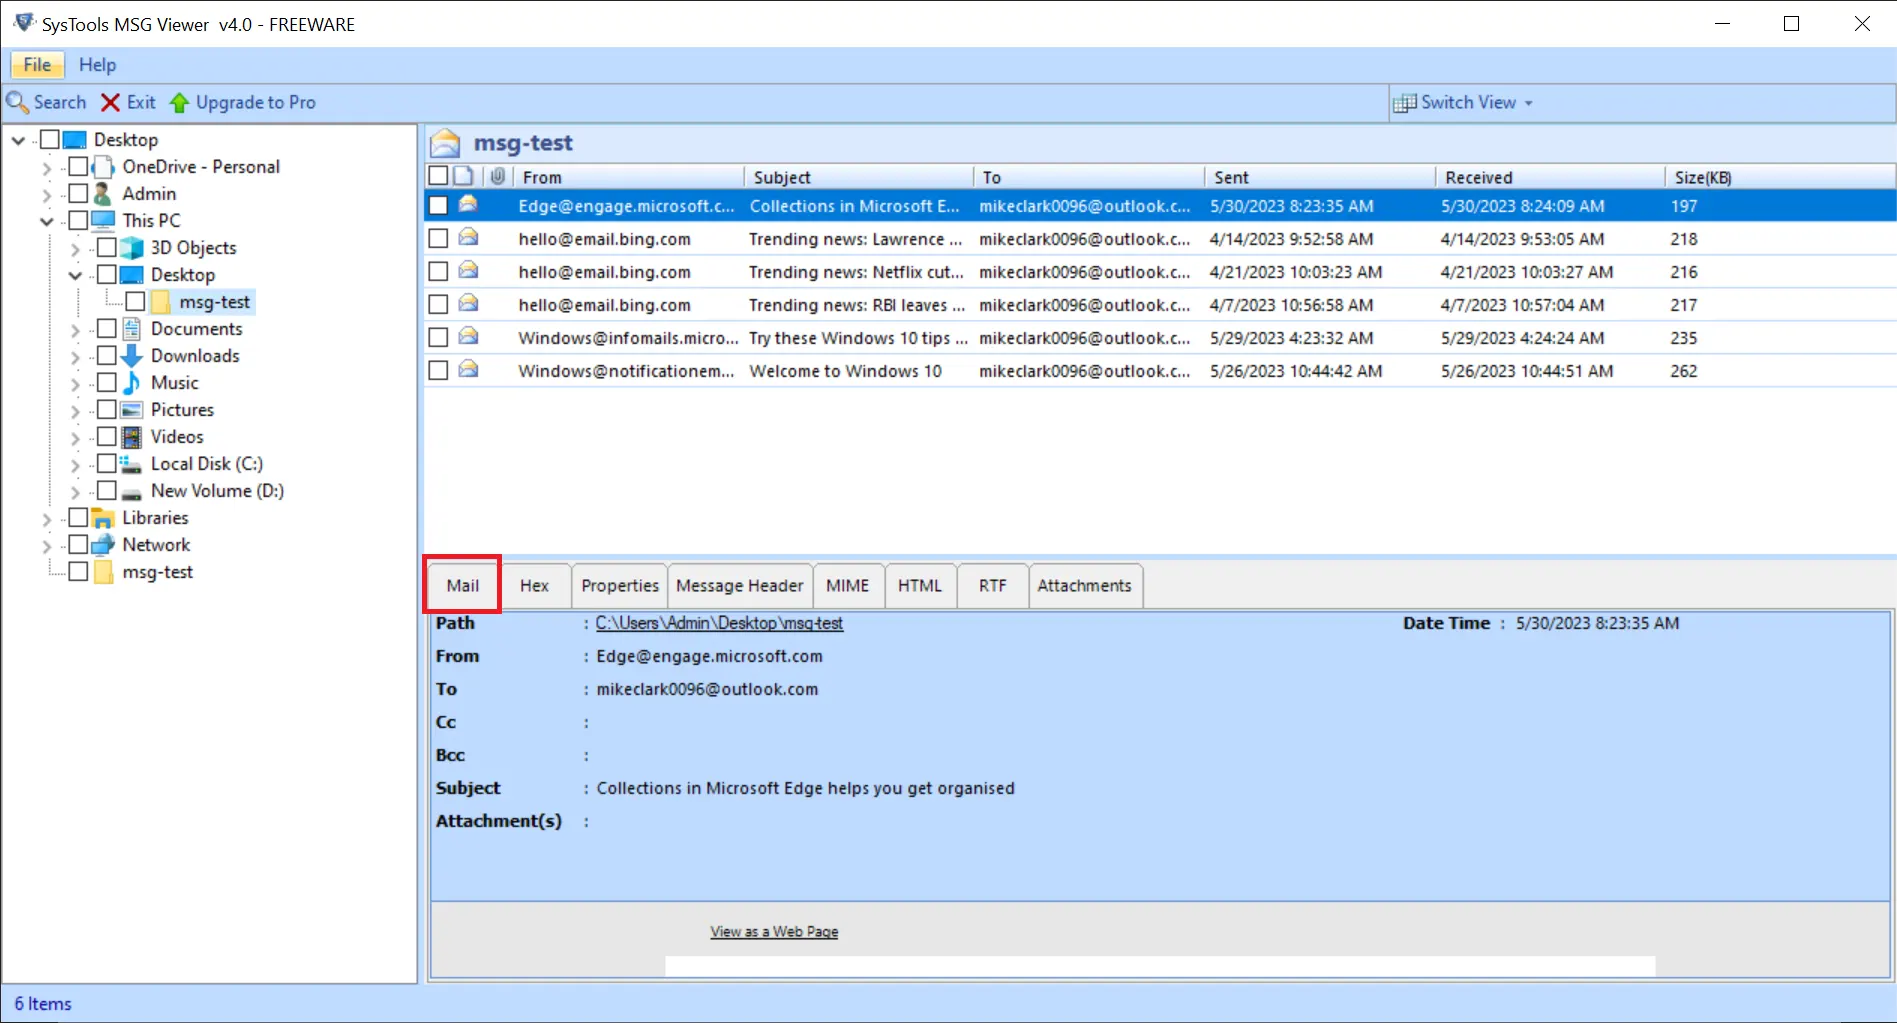Tick the checkbox for the Netflix trending news email
The height and width of the screenshot is (1023, 1897).
[x=438, y=272]
